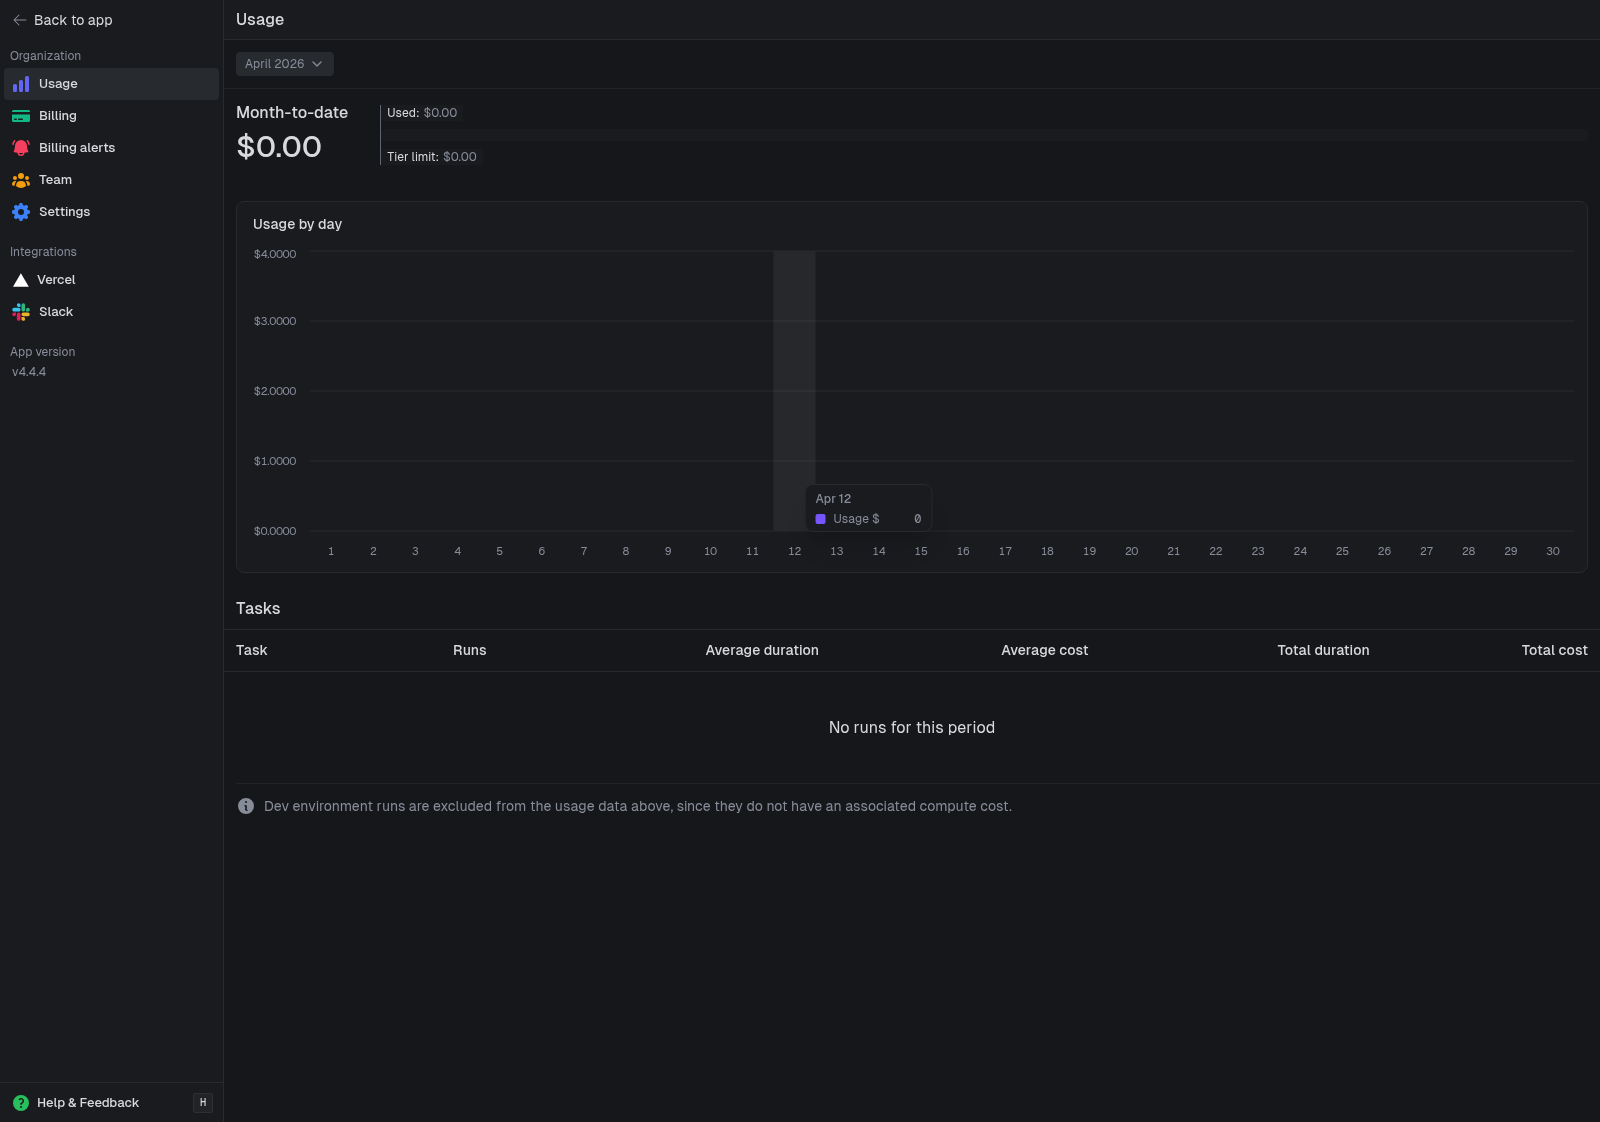Viewport: 1600px width, 1122px height.
Task: Click the Billing alerts bell icon
Action: point(21,148)
